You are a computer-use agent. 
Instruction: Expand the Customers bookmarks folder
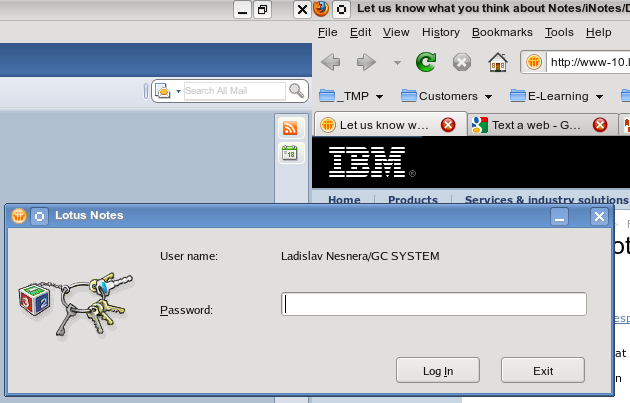coord(446,97)
